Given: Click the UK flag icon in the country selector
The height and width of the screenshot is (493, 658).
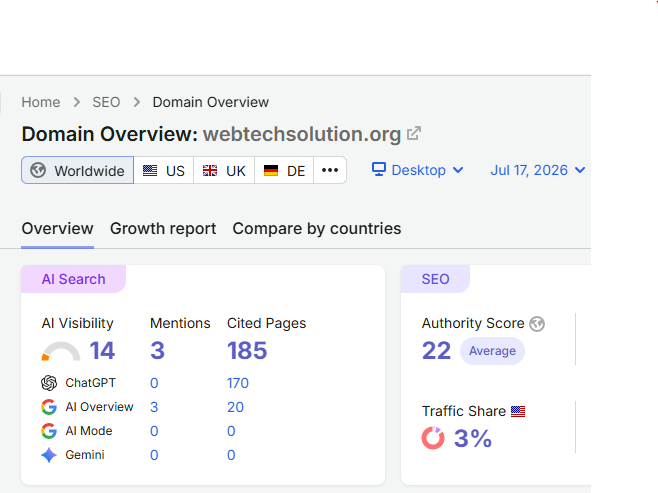Looking at the screenshot, I should (x=210, y=170).
